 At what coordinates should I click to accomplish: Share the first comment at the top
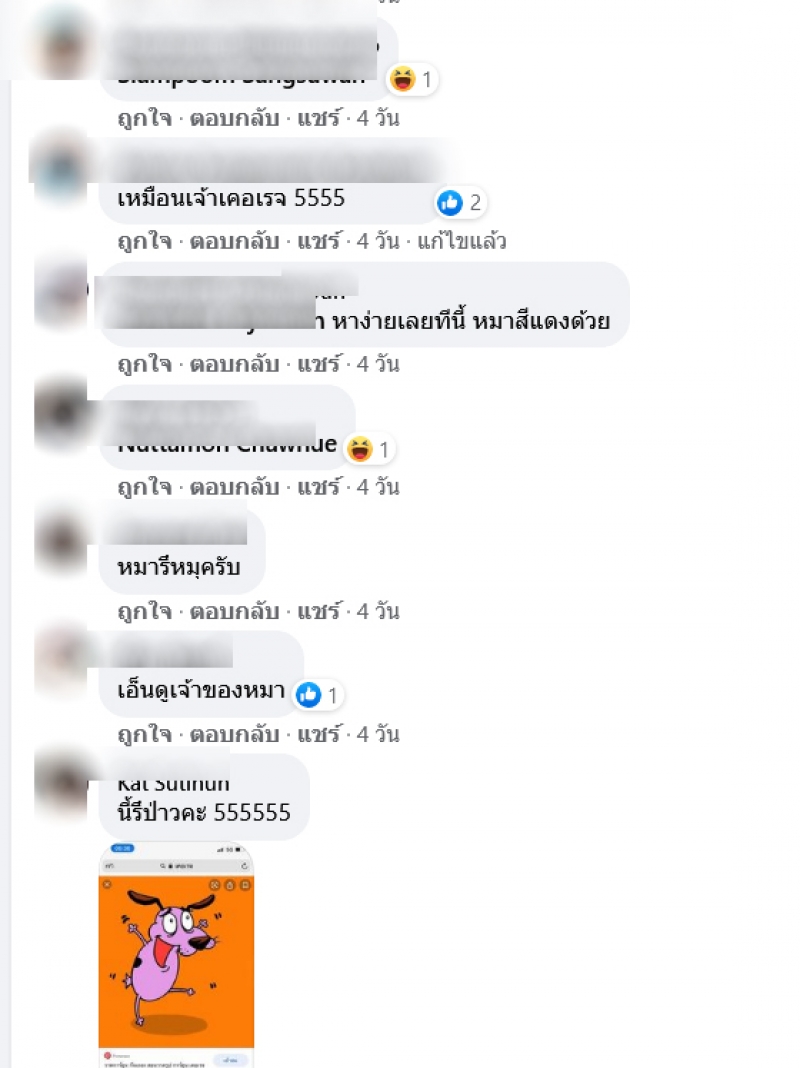(318, 118)
